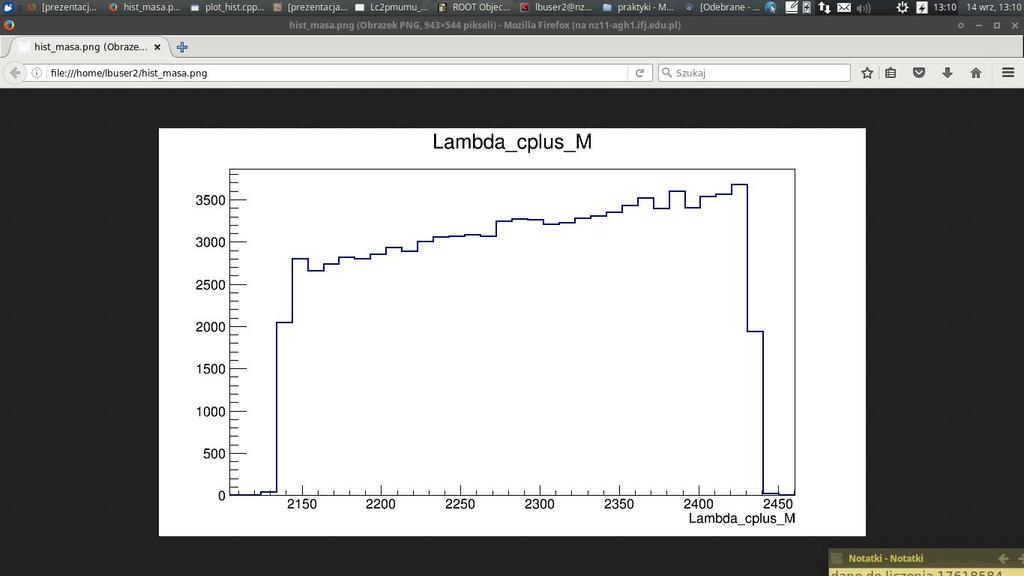The height and width of the screenshot is (576, 1024).
Task: Switch to first [prezentacj... taskbar window
Action: coord(61,7)
